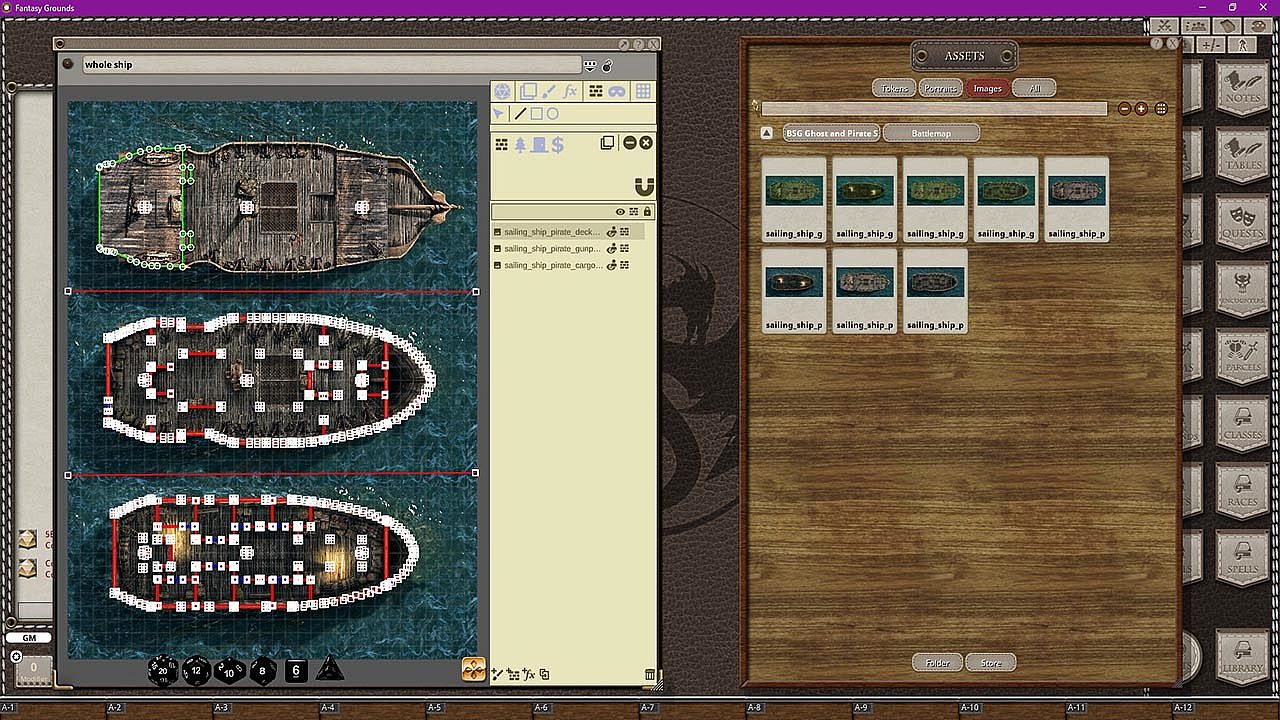Click the up-arrow folder button in Assets
The height and width of the screenshot is (720, 1280).
pos(767,133)
